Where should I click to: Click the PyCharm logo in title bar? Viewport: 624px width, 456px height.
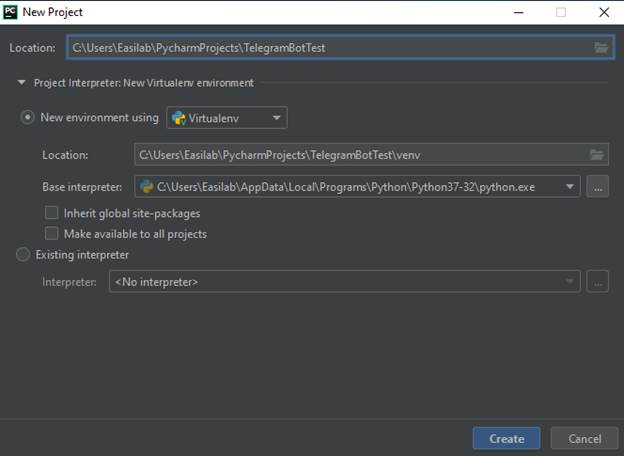10,12
